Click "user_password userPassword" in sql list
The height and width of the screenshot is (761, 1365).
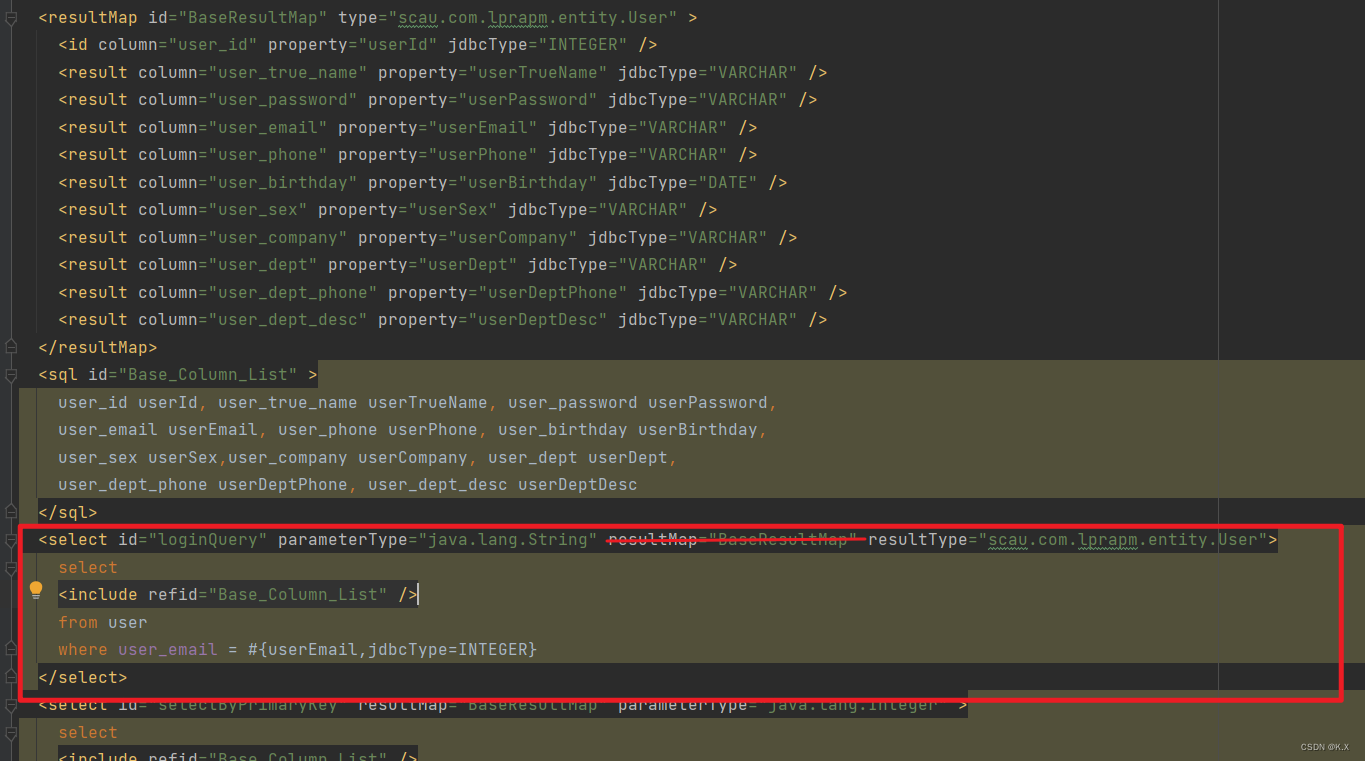tap(638, 402)
